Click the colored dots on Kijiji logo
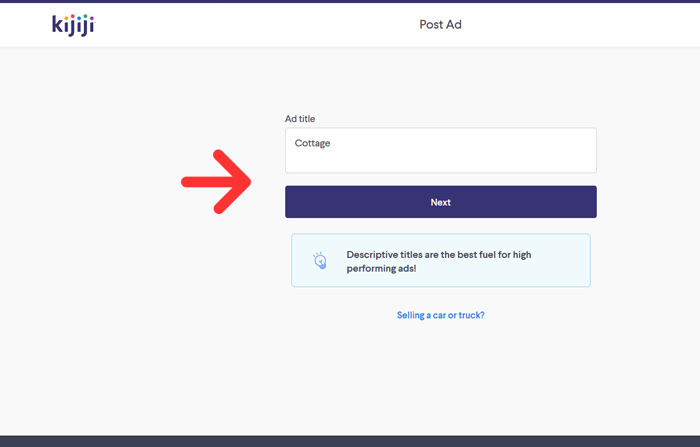Viewport: 700px width, 447px height. (79, 18)
